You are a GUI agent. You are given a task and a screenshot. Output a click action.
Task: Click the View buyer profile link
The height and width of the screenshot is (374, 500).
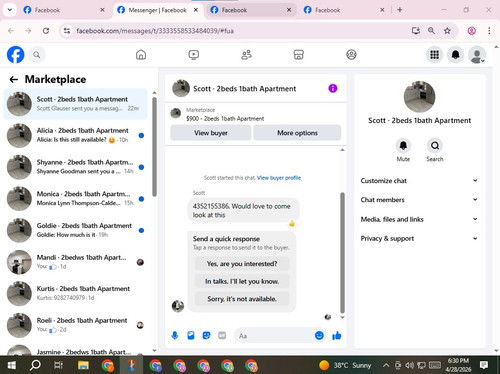[x=279, y=178]
